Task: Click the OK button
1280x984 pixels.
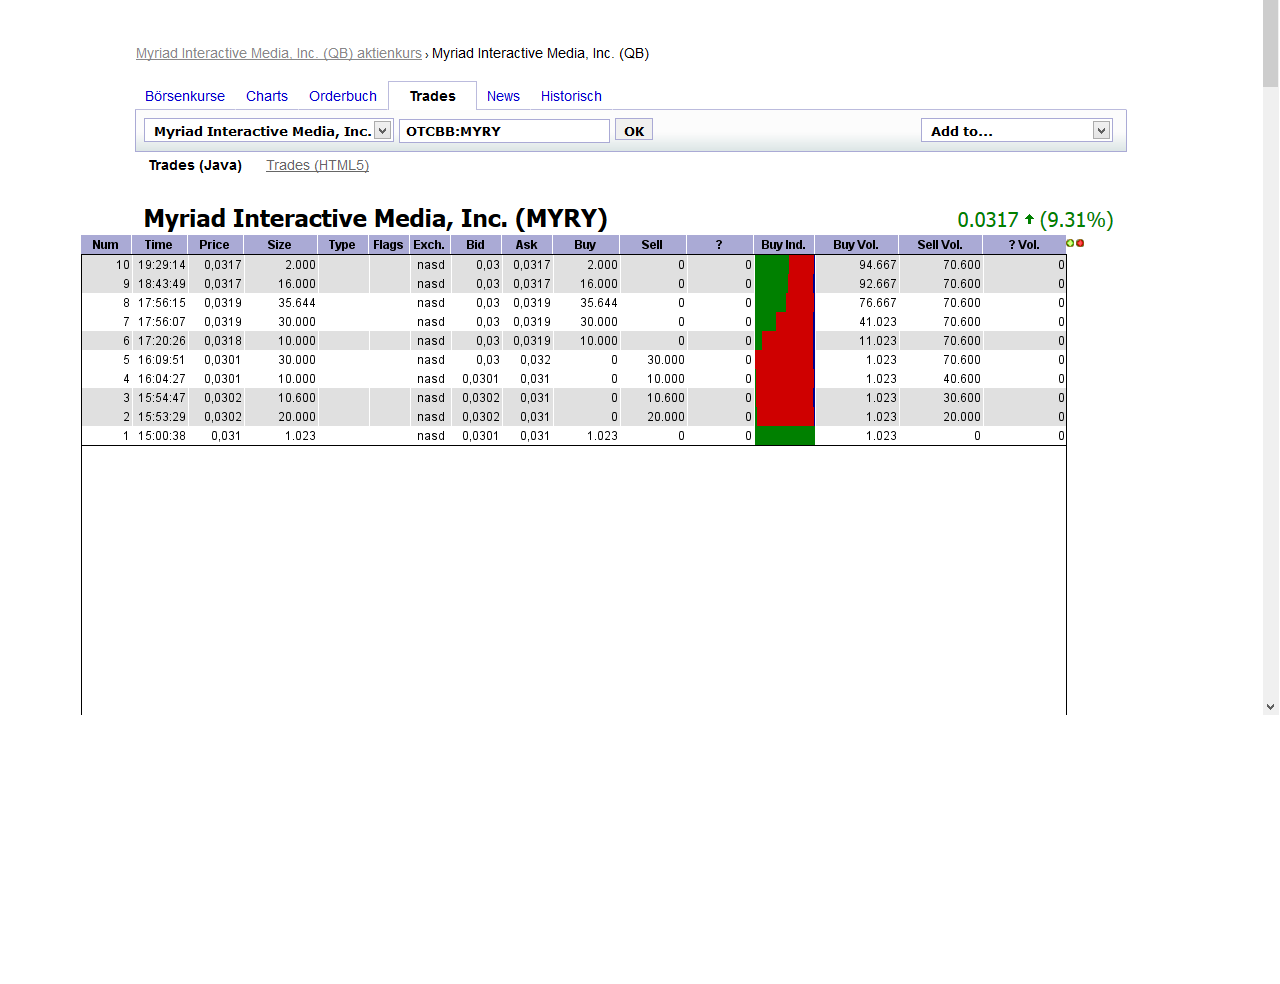Action: tap(634, 130)
